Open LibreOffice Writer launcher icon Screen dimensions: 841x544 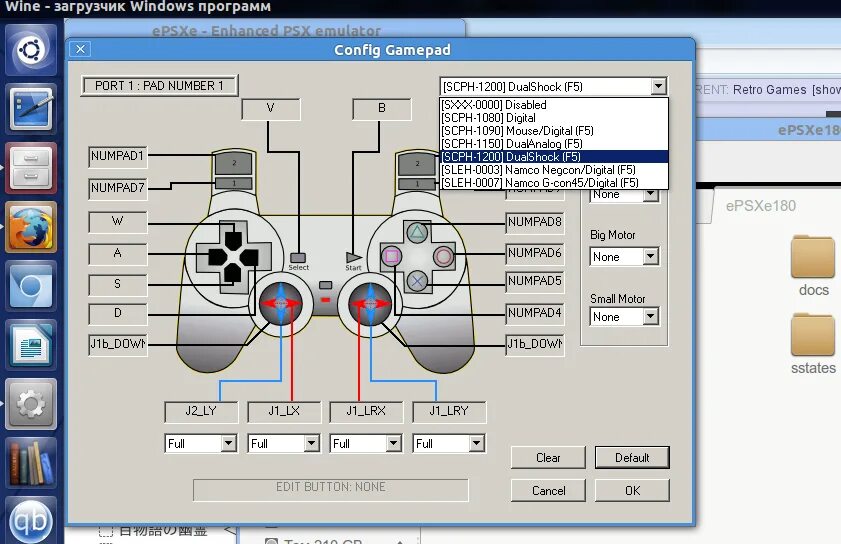pyautogui.click(x=31, y=345)
